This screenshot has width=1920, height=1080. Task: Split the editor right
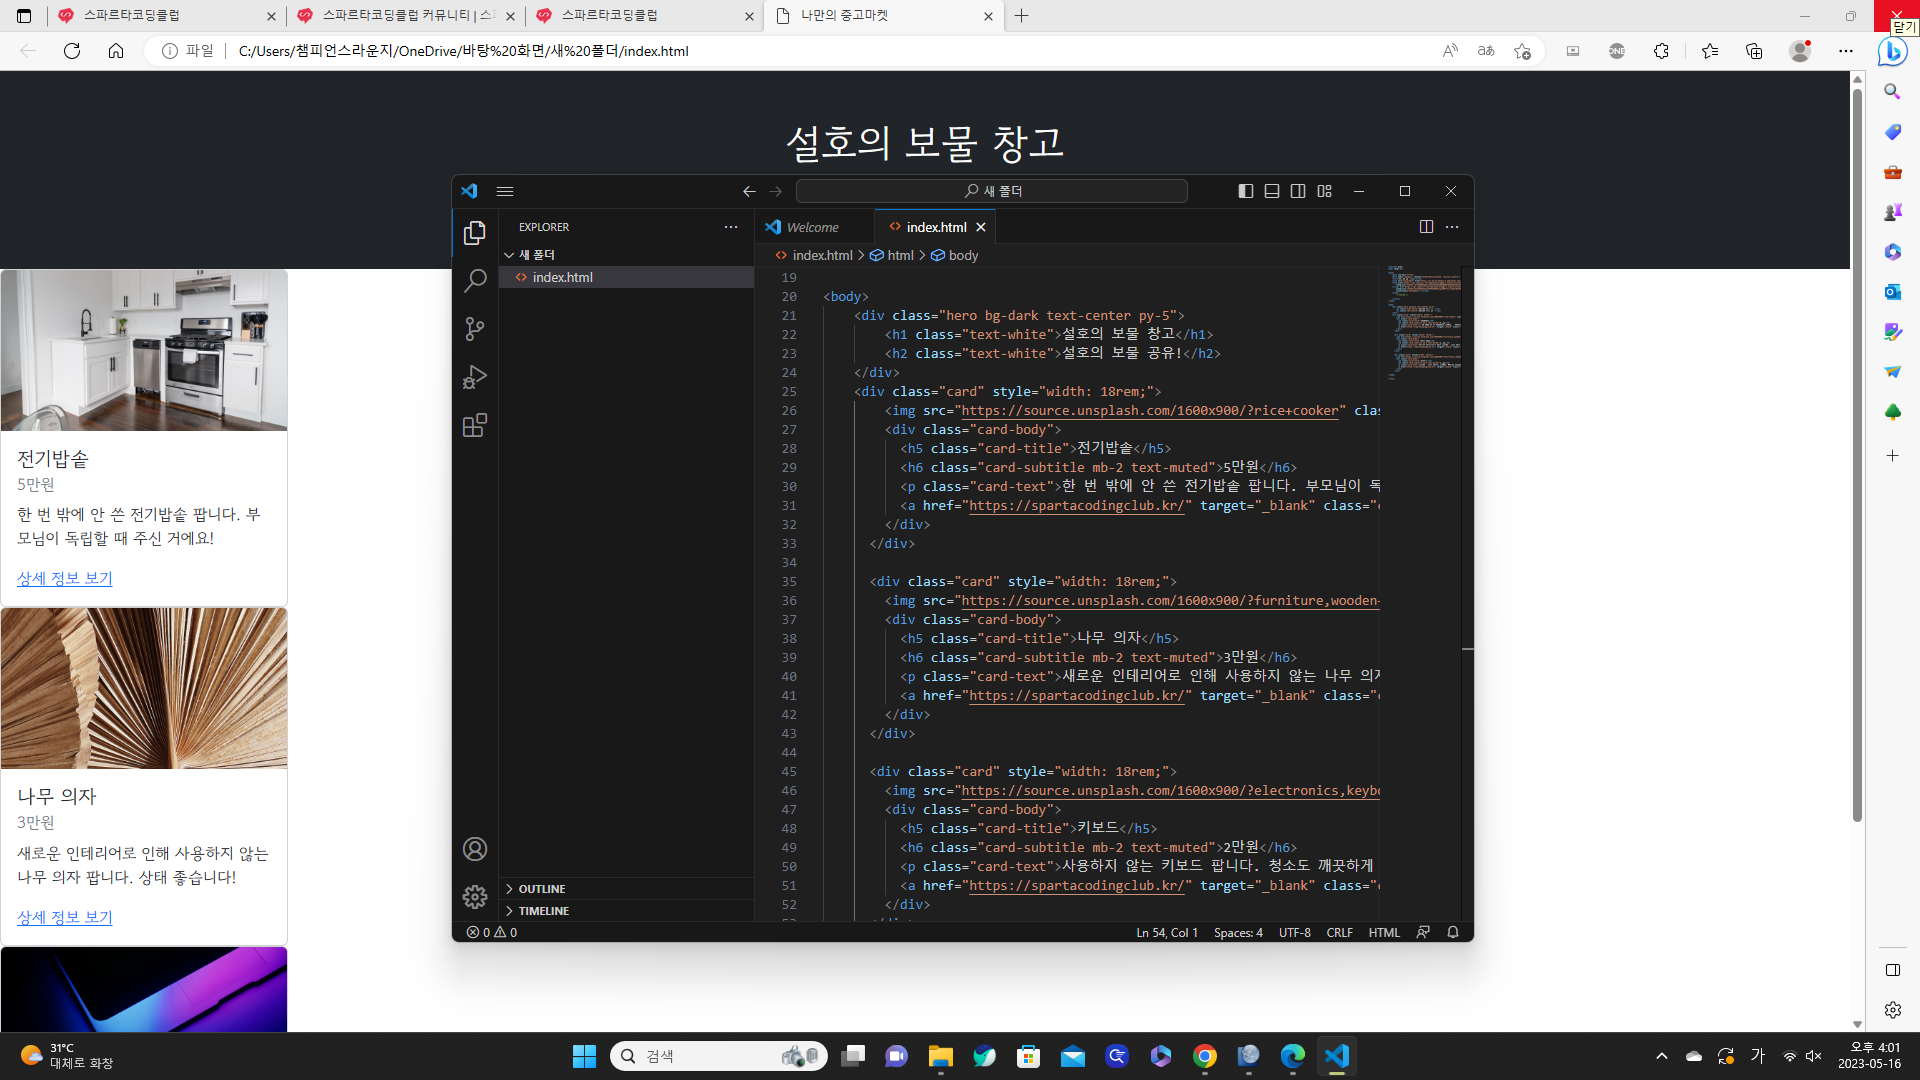tap(1426, 227)
